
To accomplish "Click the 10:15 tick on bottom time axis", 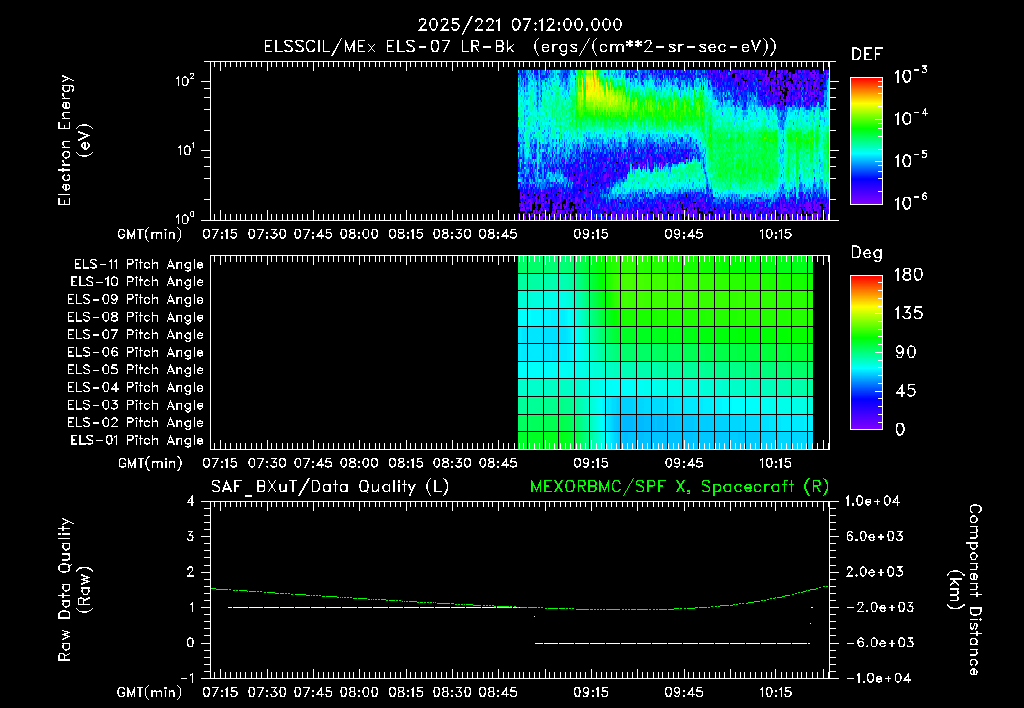I will pos(775,692).
